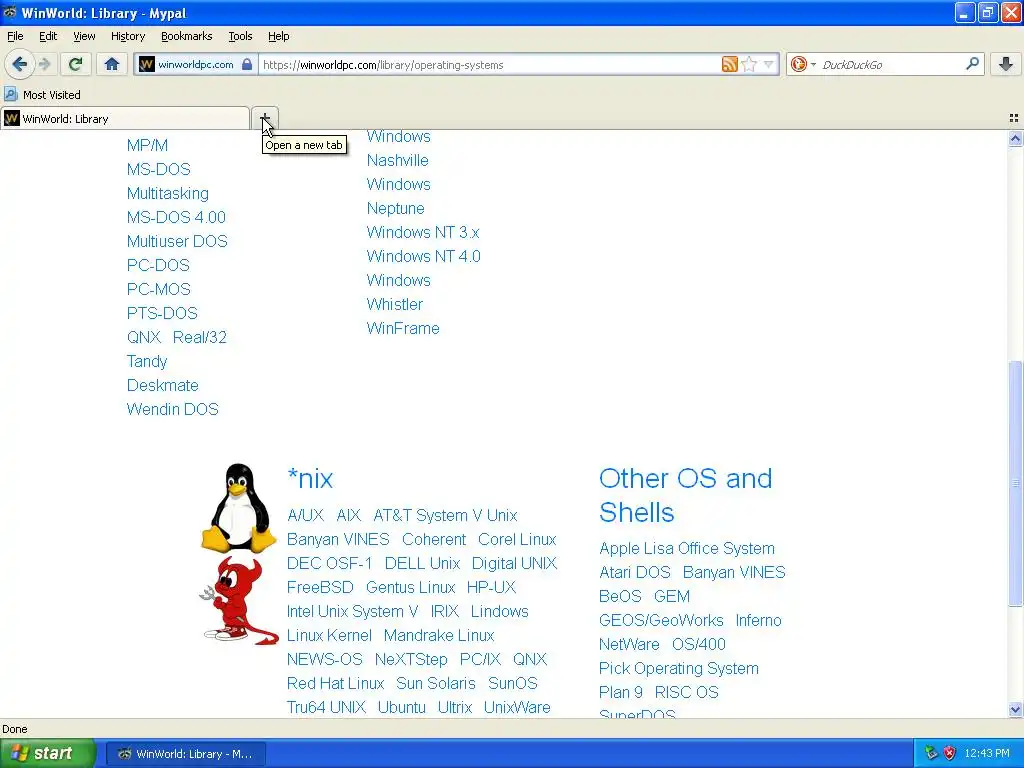This screenshot has width=1024, height=768.
Task: Reload the page with the refresh icon
Action: [76, 64]
